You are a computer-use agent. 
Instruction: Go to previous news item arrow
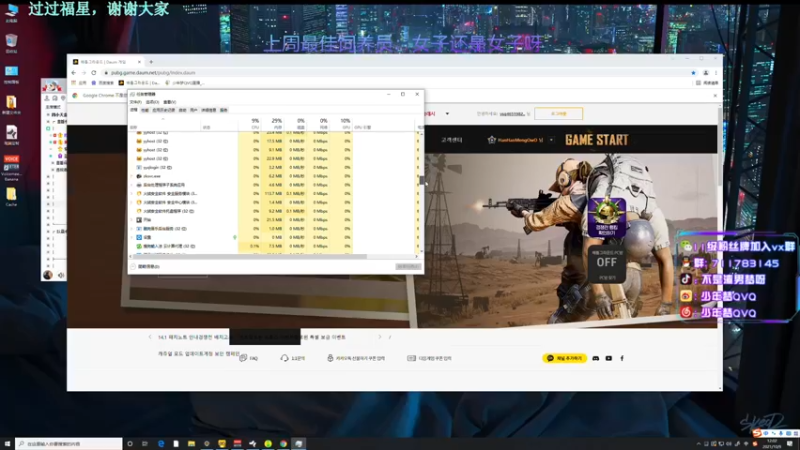pyautogui.click(x=150, y=337)
